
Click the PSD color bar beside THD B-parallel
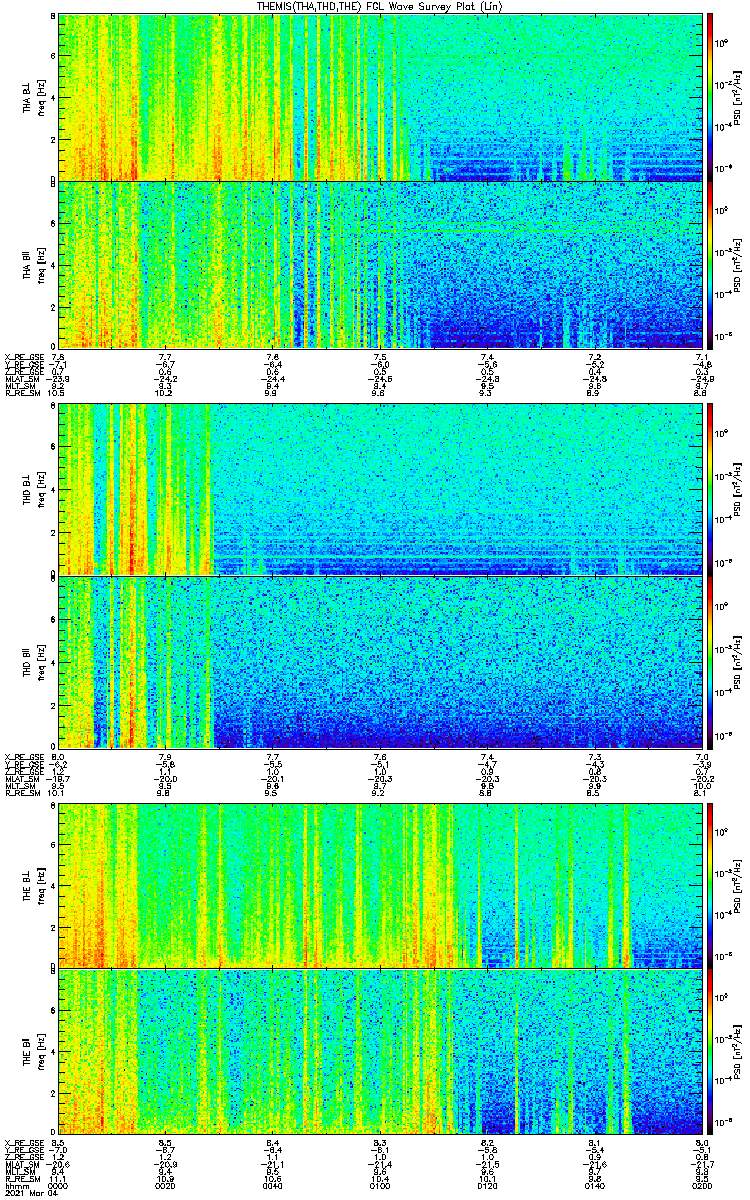[709, 661]
